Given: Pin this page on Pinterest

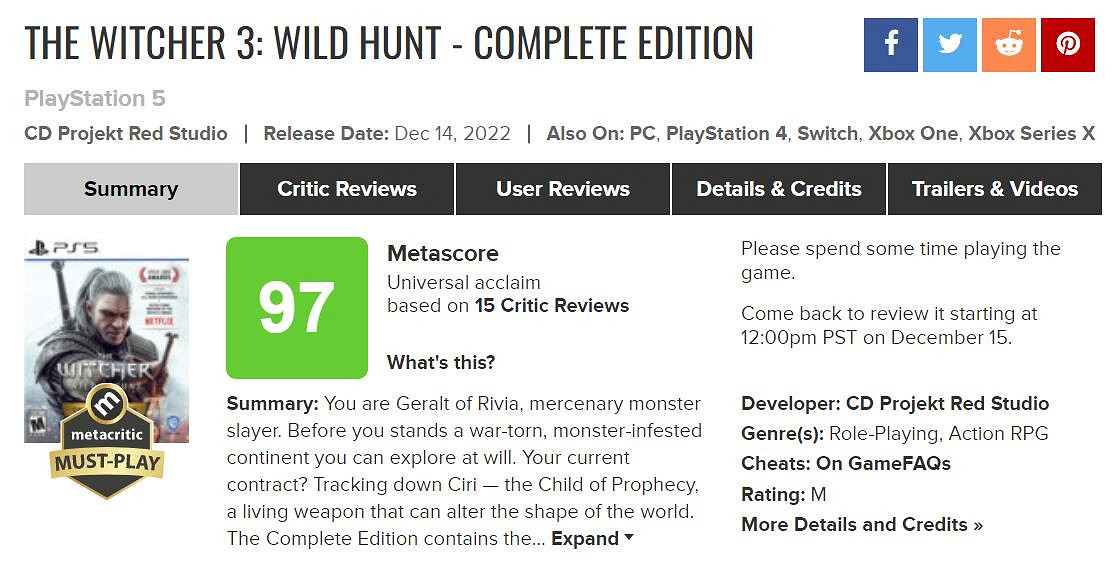Looking at the screenshot, I should [1068, 45].
